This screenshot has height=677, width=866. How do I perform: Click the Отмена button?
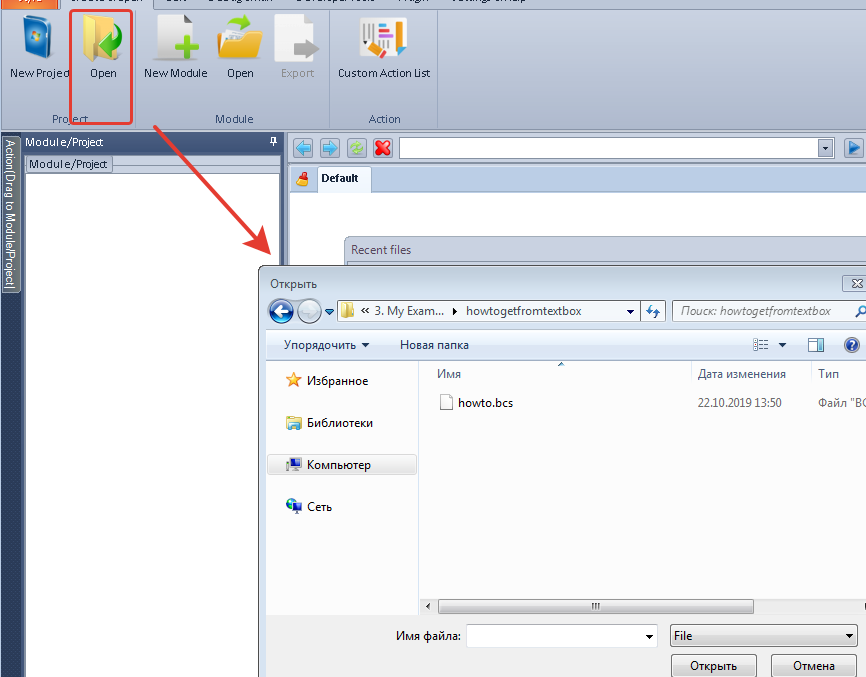coord(813,666)
